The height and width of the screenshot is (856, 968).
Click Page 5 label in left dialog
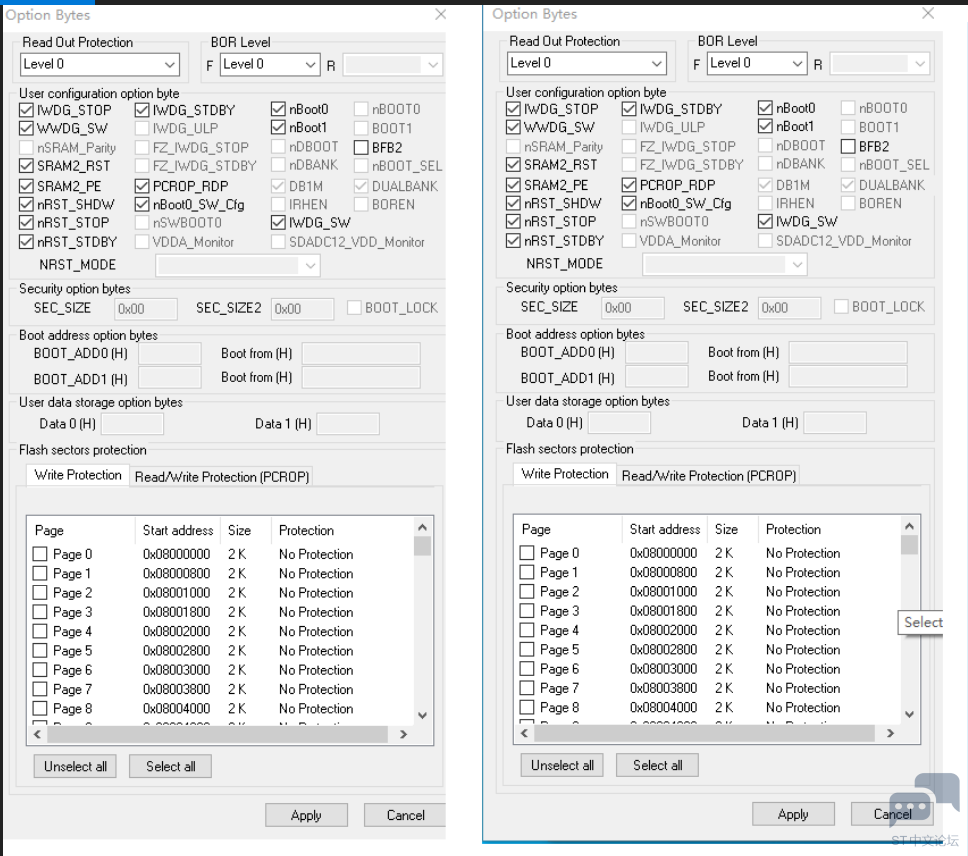point(72,650)
